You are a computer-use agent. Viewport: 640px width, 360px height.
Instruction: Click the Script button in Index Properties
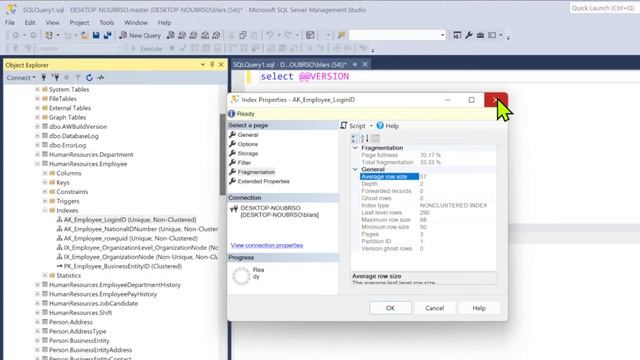pyautogui.click(x=353, y=126)
